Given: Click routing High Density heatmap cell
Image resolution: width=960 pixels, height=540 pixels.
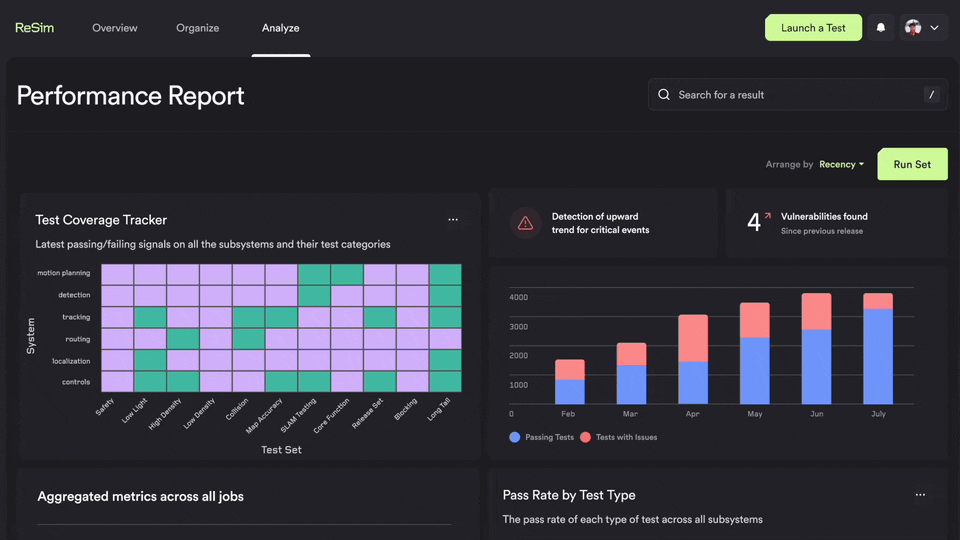Looking at the screenshot, I should (183, 339).
